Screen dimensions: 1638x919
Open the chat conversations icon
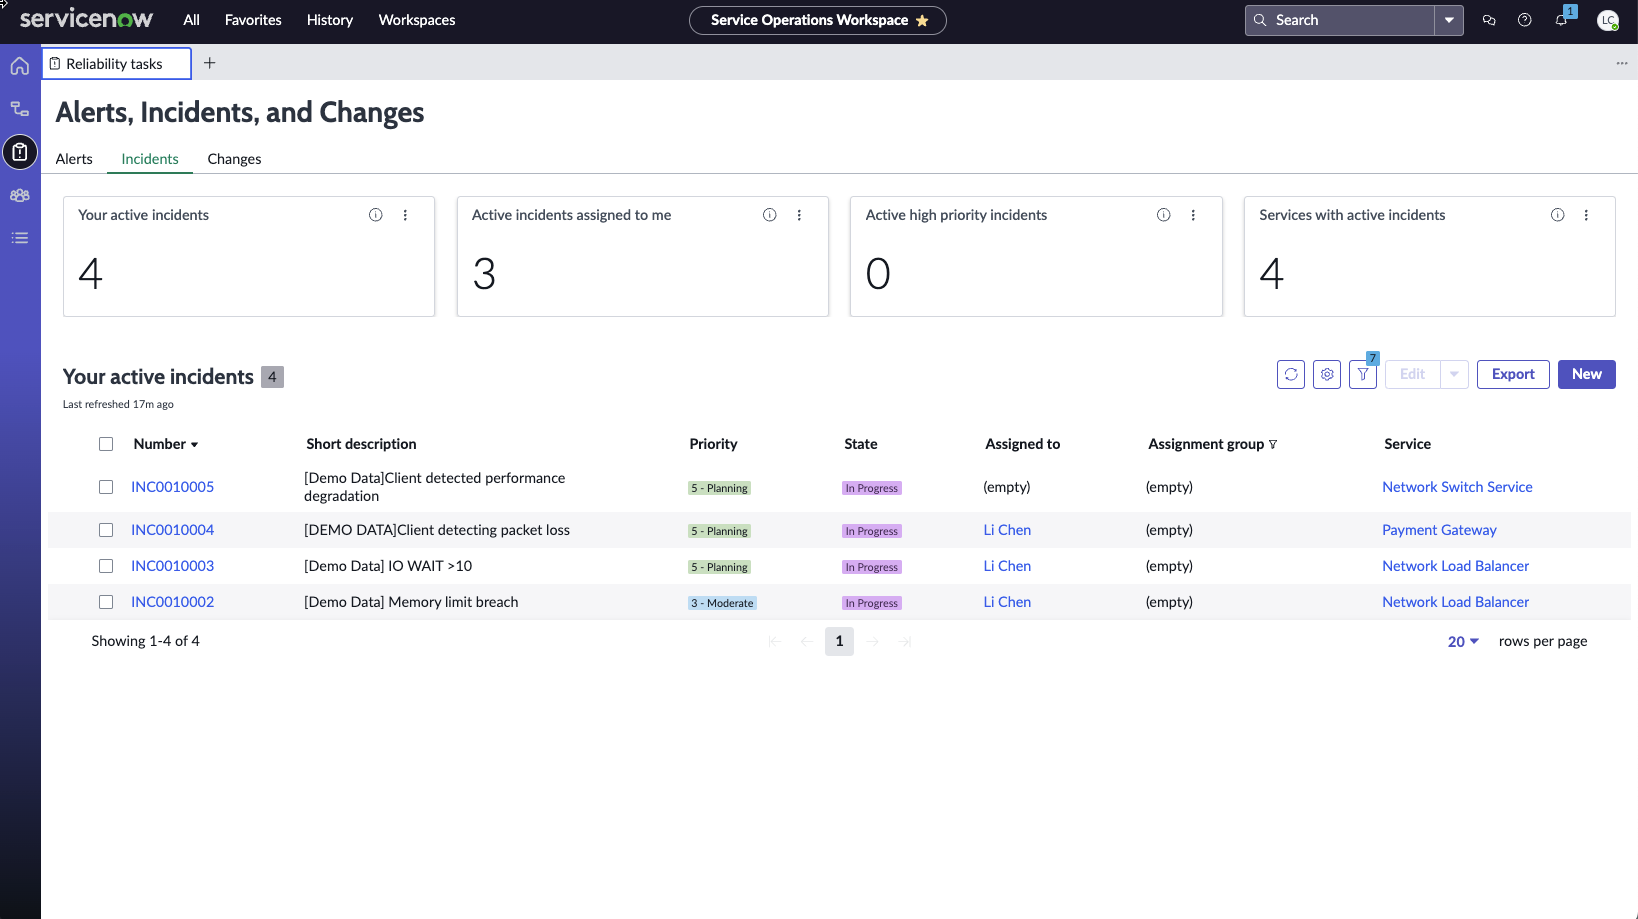1489,20
